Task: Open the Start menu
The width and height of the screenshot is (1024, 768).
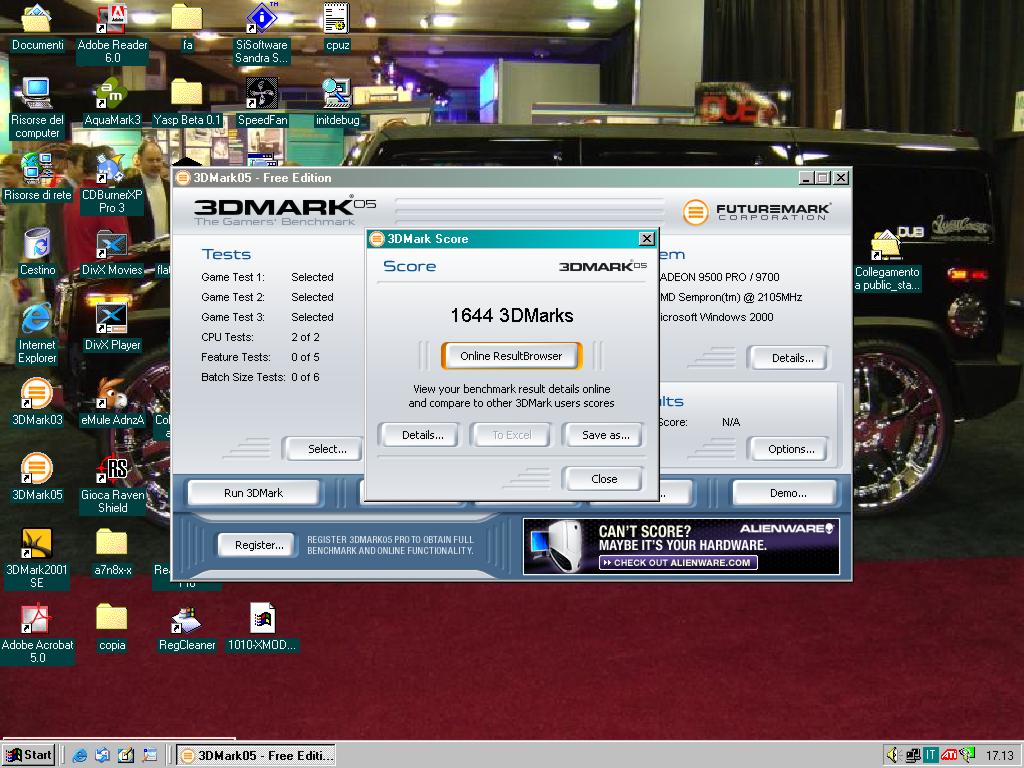Action: [28, 756]
